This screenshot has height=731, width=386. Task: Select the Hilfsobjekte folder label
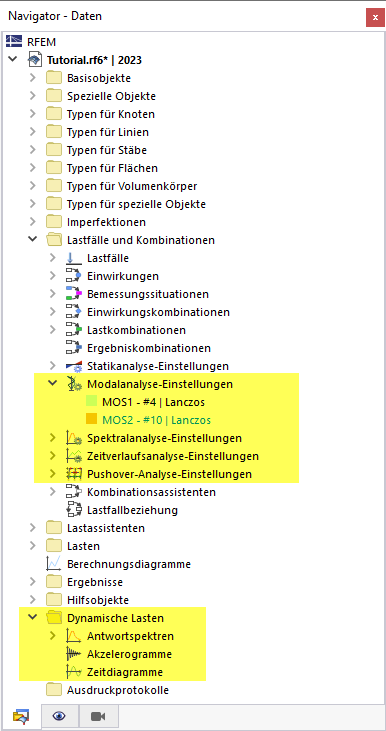97,600
